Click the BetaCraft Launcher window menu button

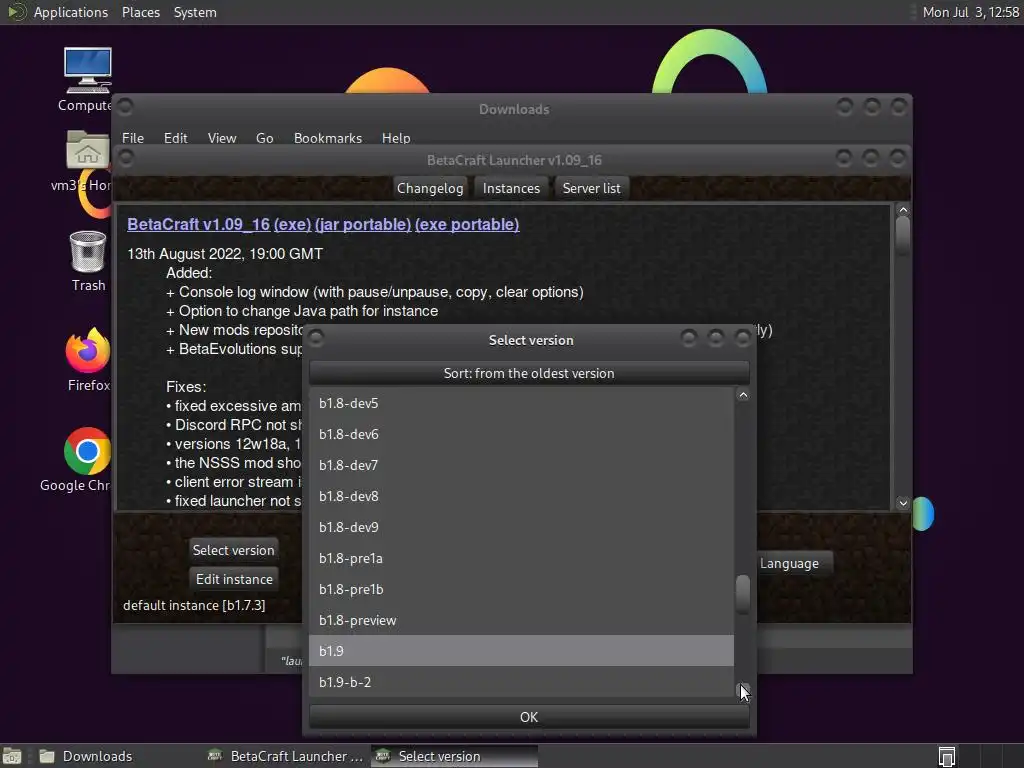[126, 157]
